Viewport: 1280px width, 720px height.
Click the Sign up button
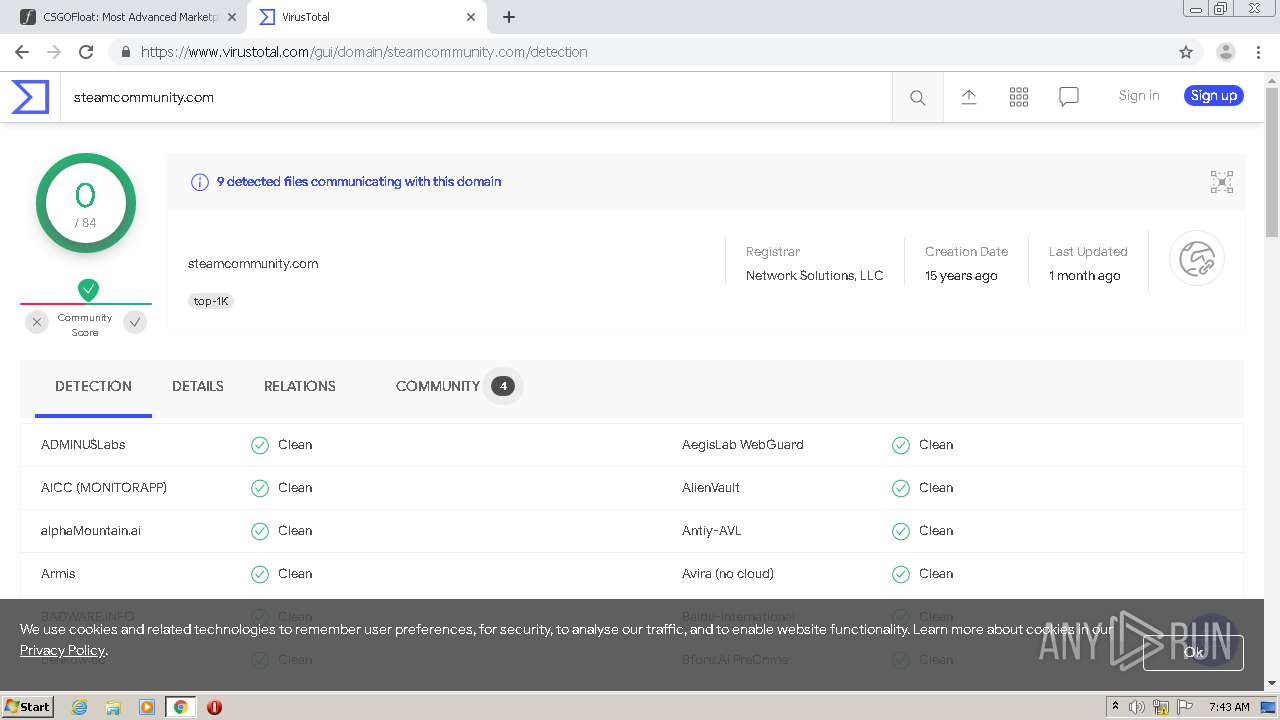point(1214,95)
